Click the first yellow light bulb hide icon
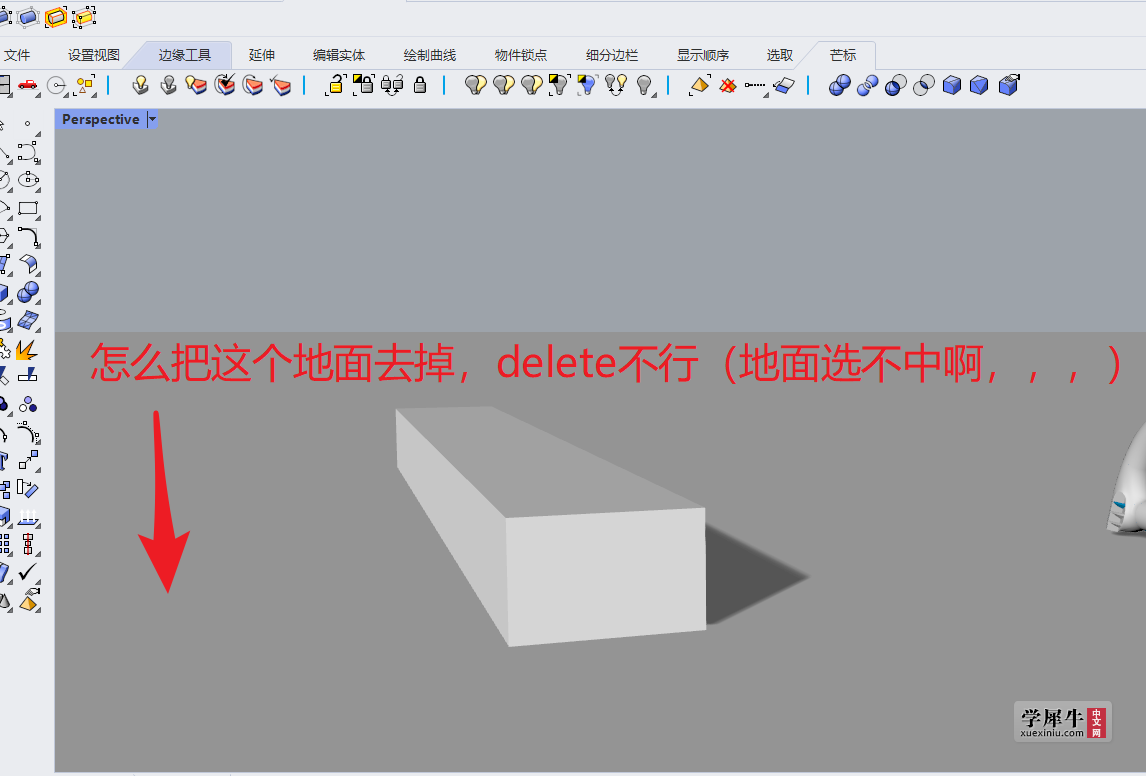The image size is (1146, 776). coord(475,85)
